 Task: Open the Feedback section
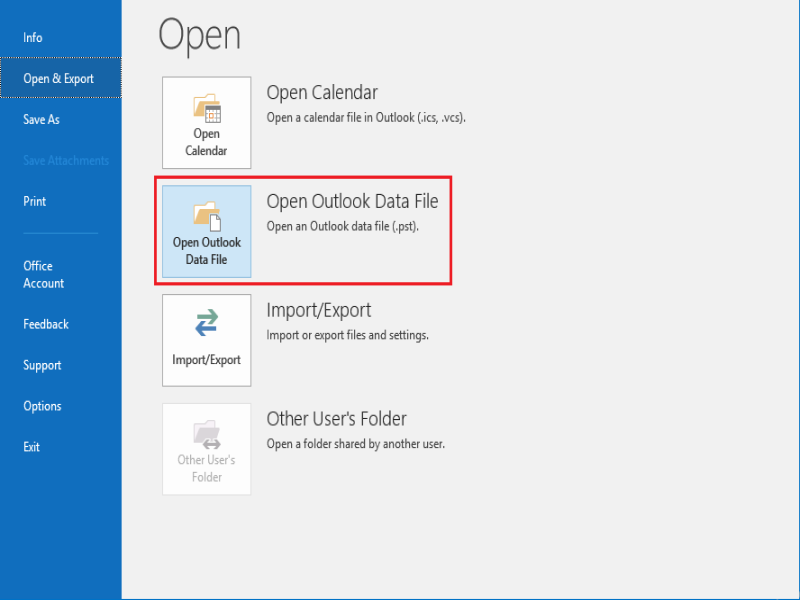pyautogui.click(x=46, y=324)
